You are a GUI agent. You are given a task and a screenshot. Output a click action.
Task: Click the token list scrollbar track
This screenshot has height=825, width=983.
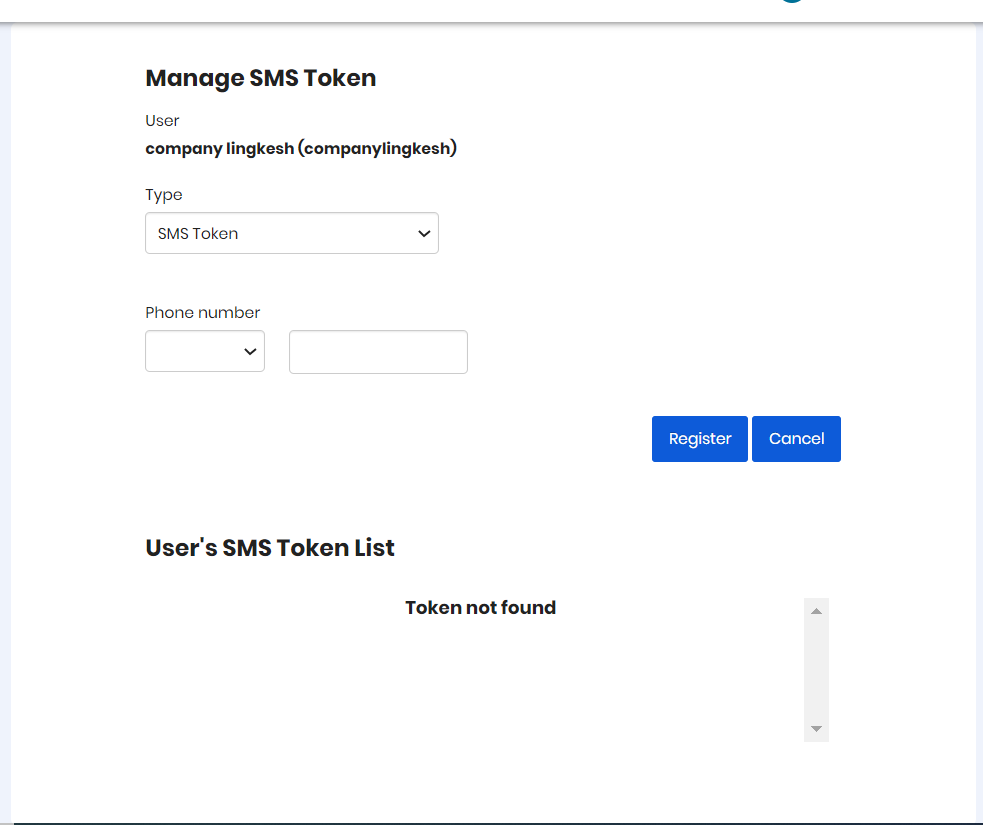(x=816, y=670)
